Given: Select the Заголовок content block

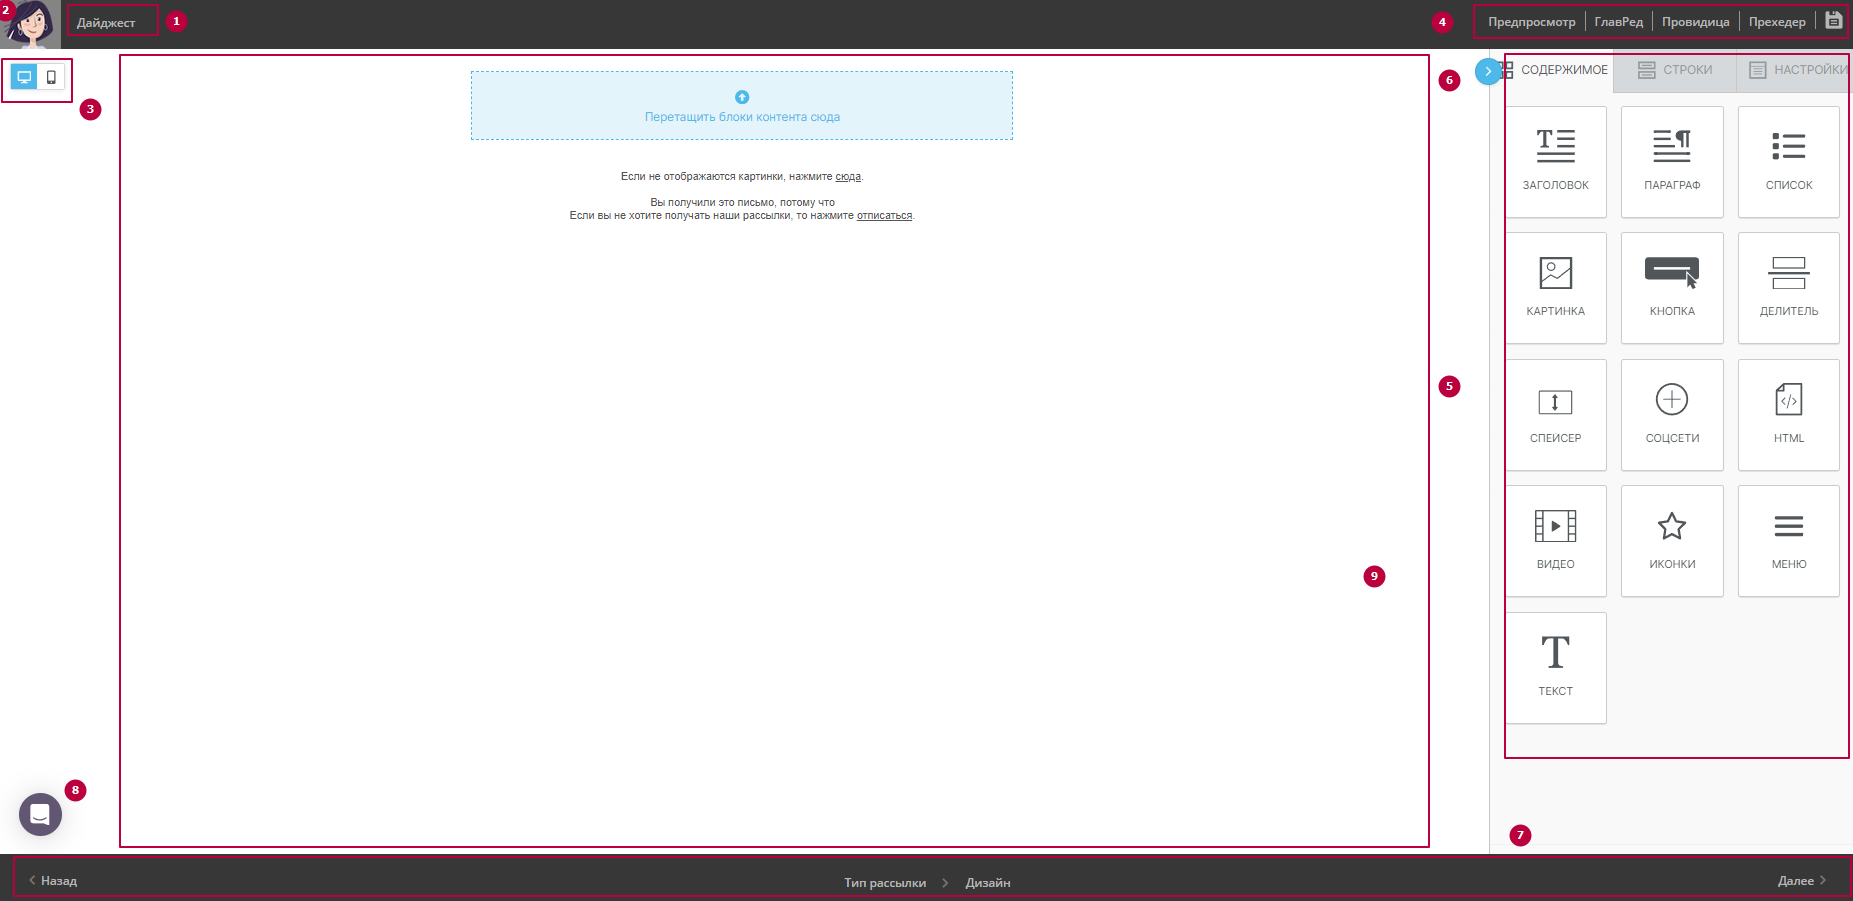Looking at the screenshot, I should pyautogui.click(x=1555, y=161).
